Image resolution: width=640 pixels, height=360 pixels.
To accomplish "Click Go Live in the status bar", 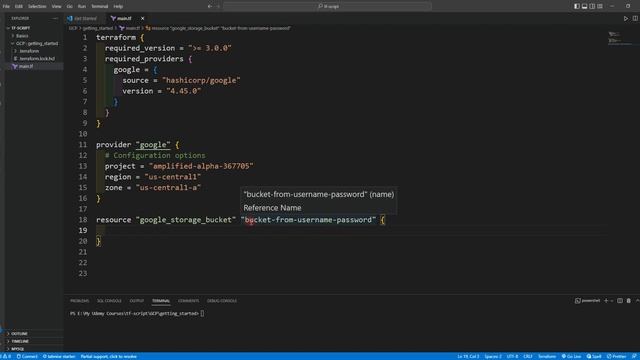I will [571, 356].
